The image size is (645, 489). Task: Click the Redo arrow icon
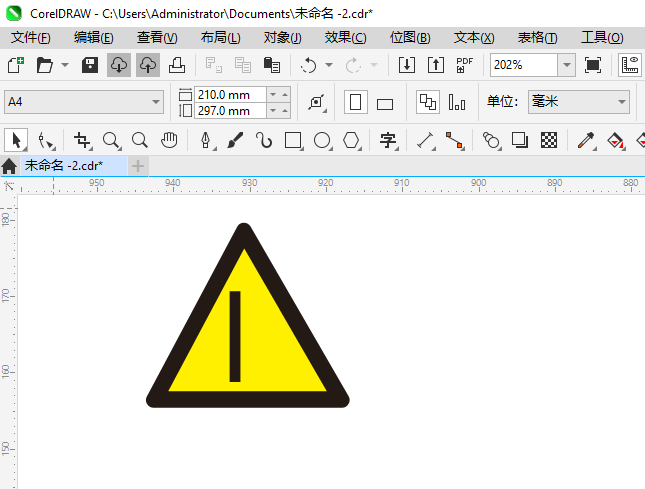353,65
